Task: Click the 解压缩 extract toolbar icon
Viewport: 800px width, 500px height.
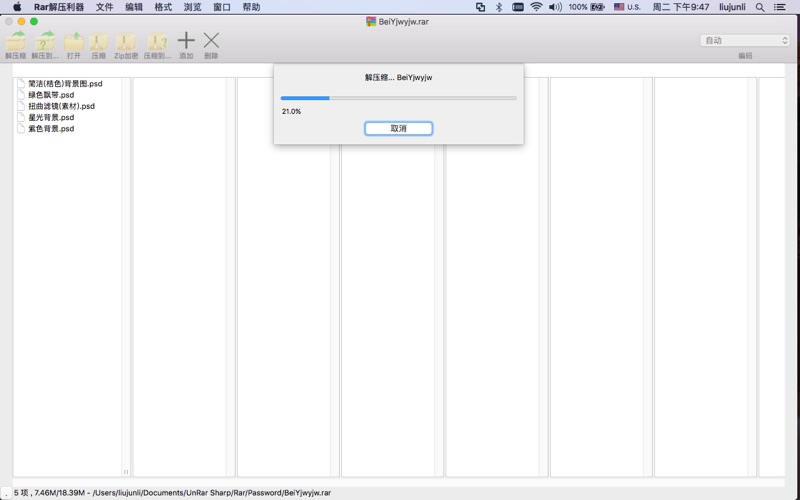Action: click(15, 42)
